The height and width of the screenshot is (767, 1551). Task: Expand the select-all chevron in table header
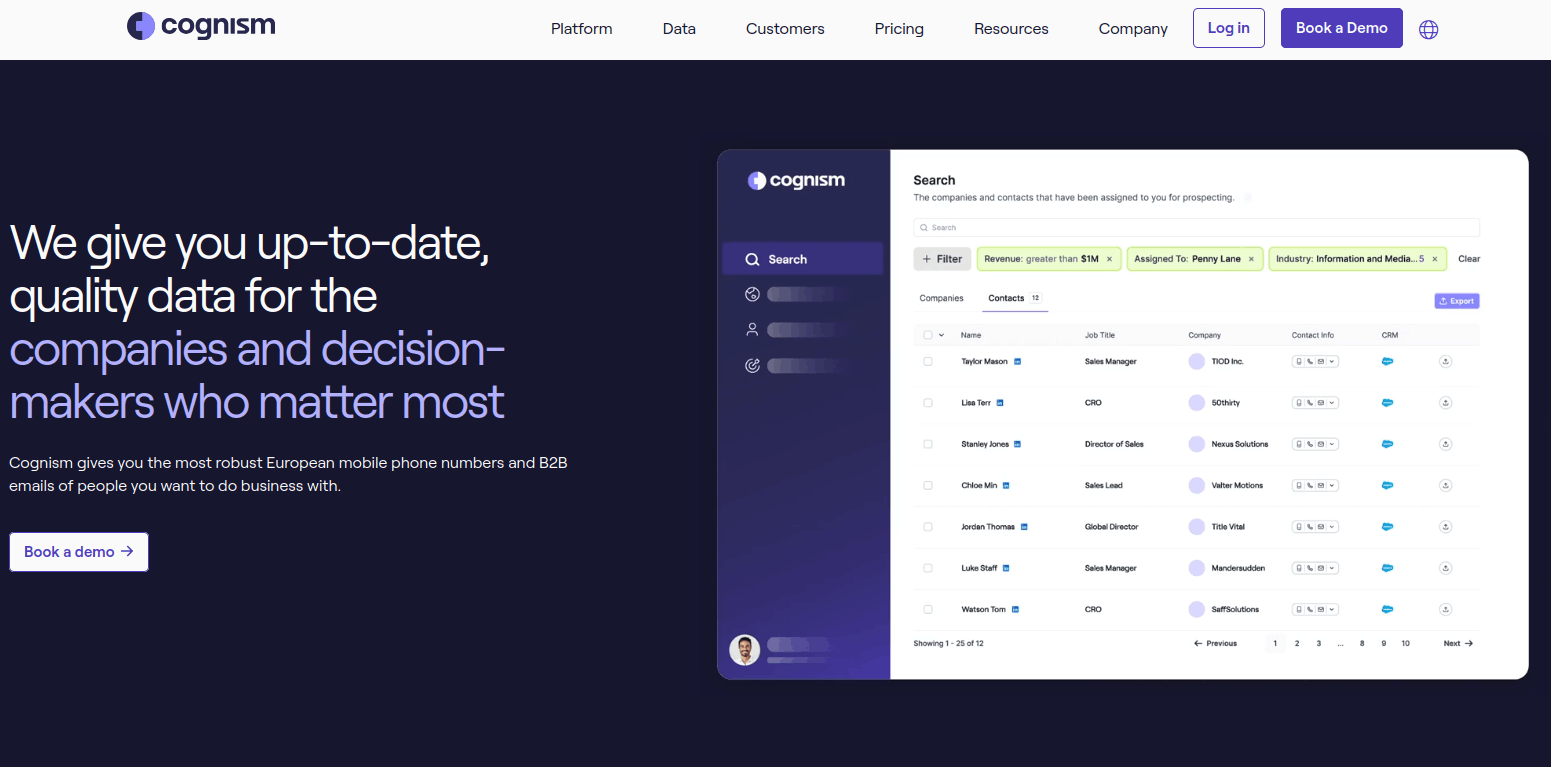941,335
